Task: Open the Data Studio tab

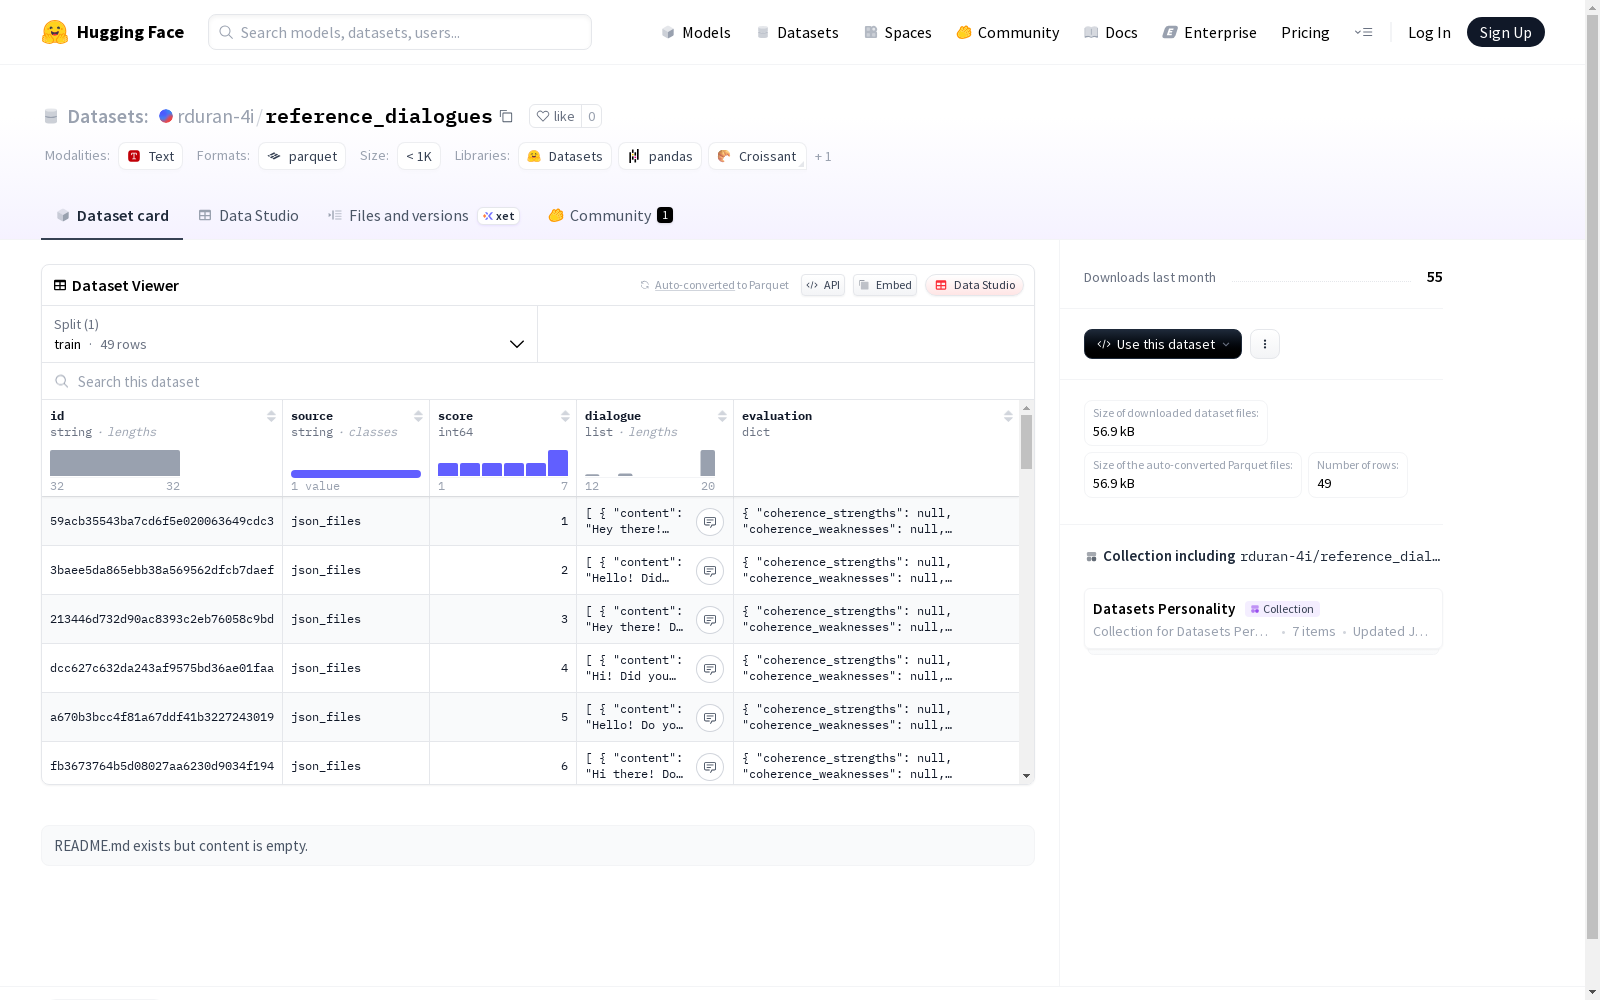Action: [249, 216]
